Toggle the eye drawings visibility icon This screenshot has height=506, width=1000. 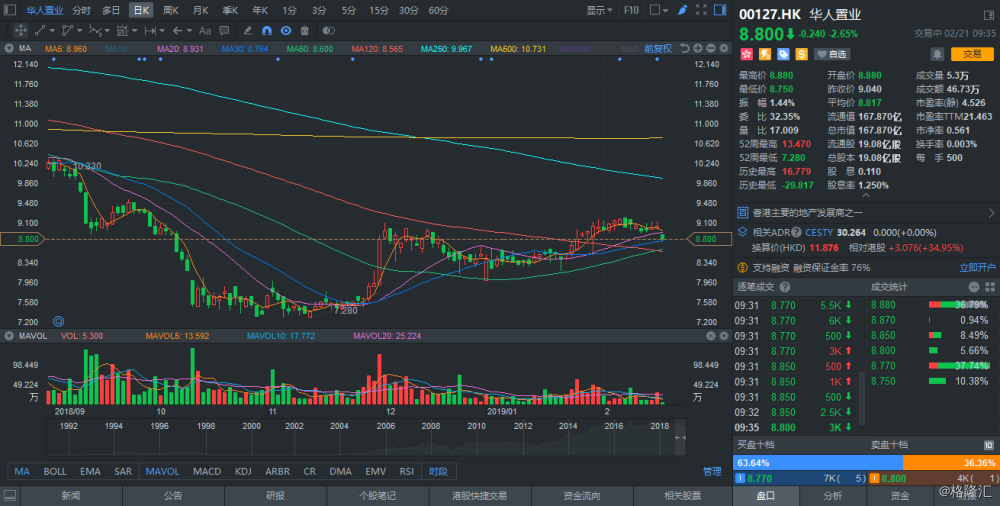point(286,30)
